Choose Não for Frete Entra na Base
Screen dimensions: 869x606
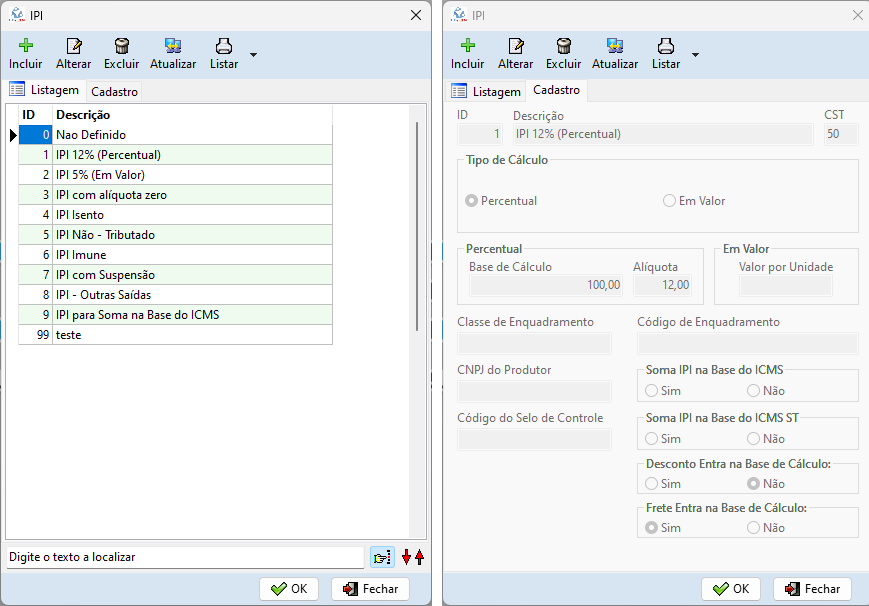tap(753, 527)
